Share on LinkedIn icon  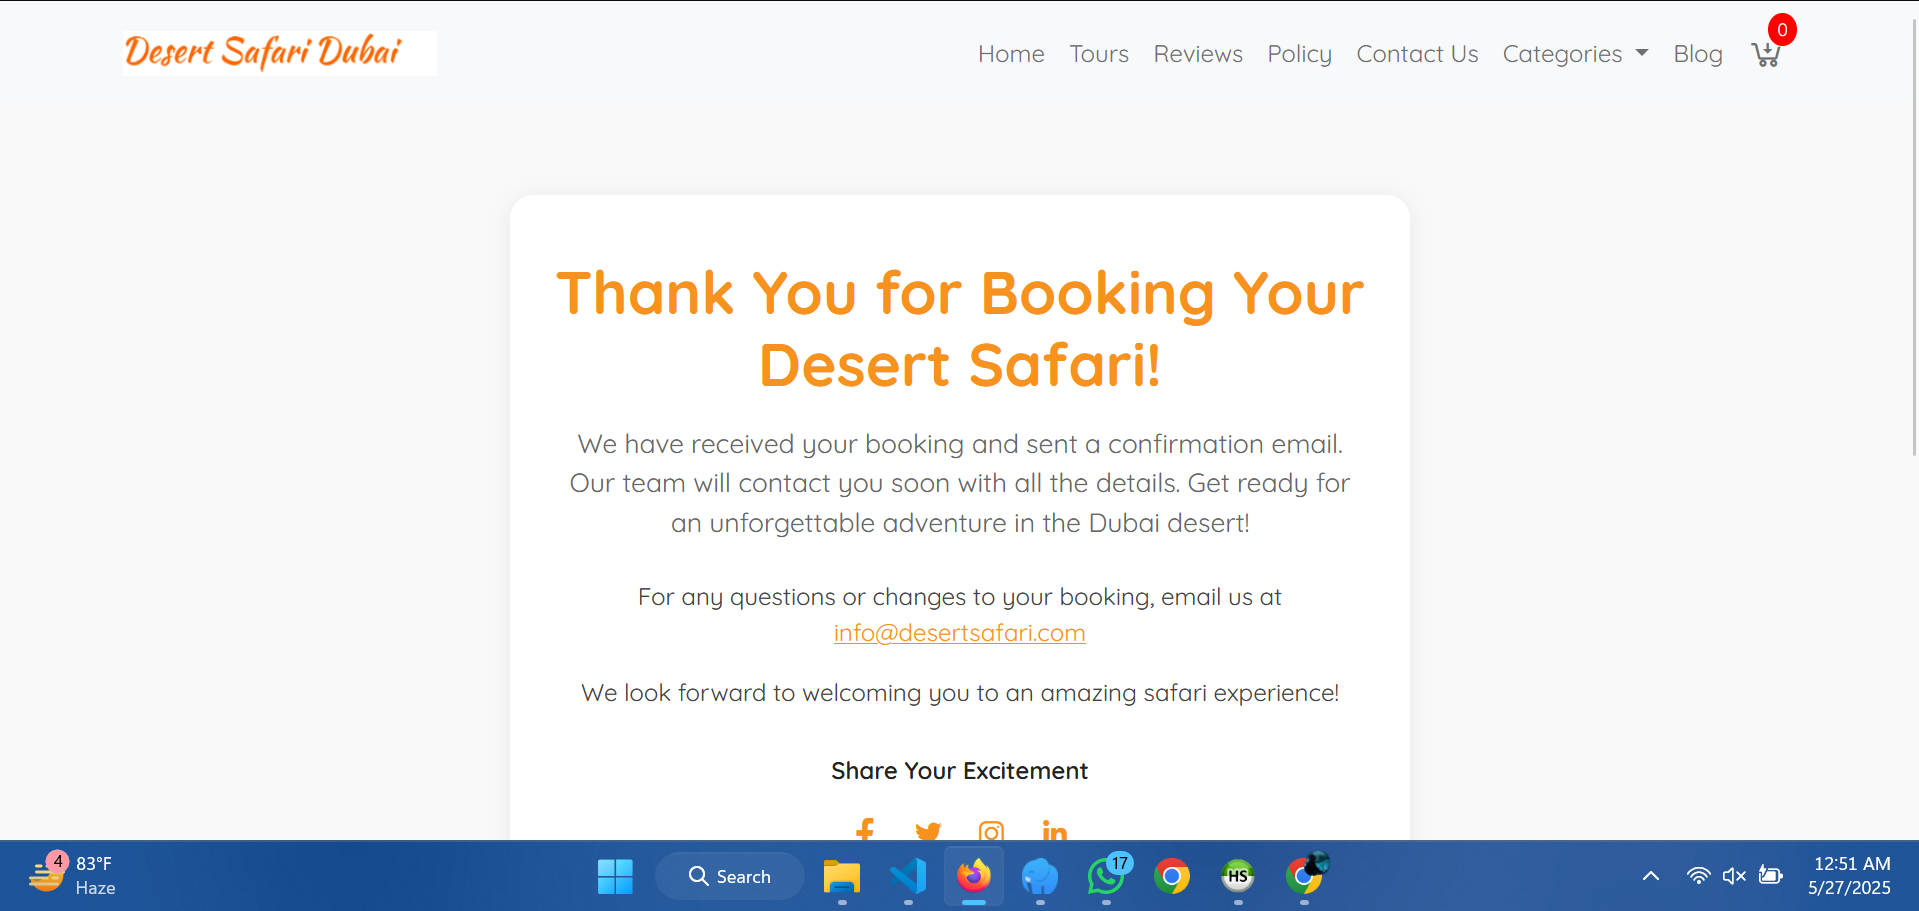click(x=1054, y=831)
